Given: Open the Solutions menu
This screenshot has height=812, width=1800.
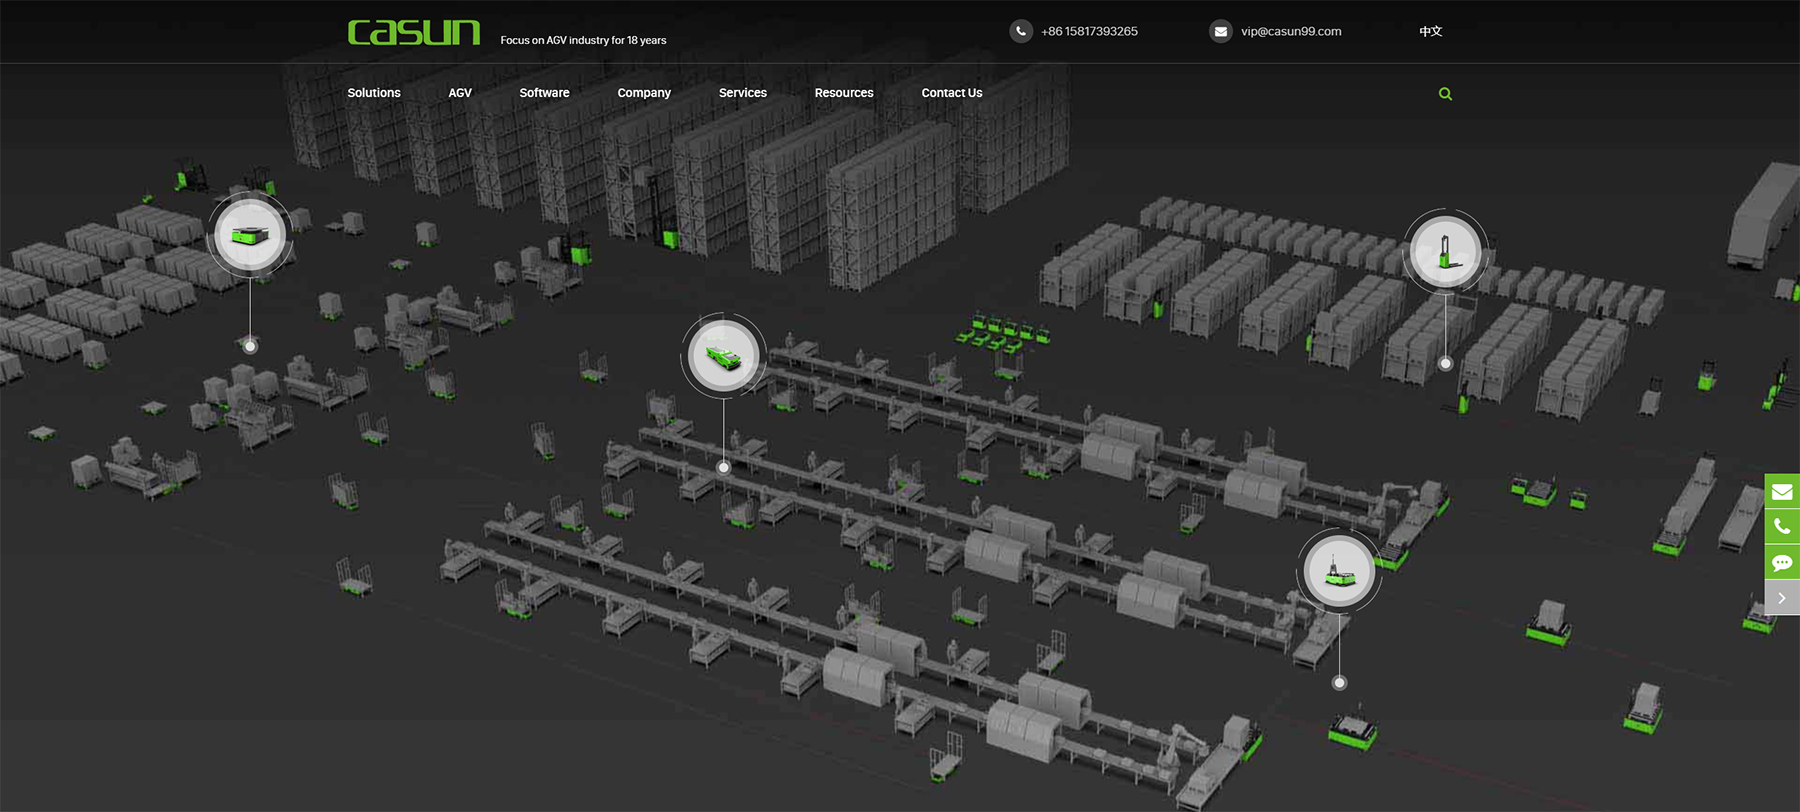Looking at the screenshot, I should coord(374,93).
